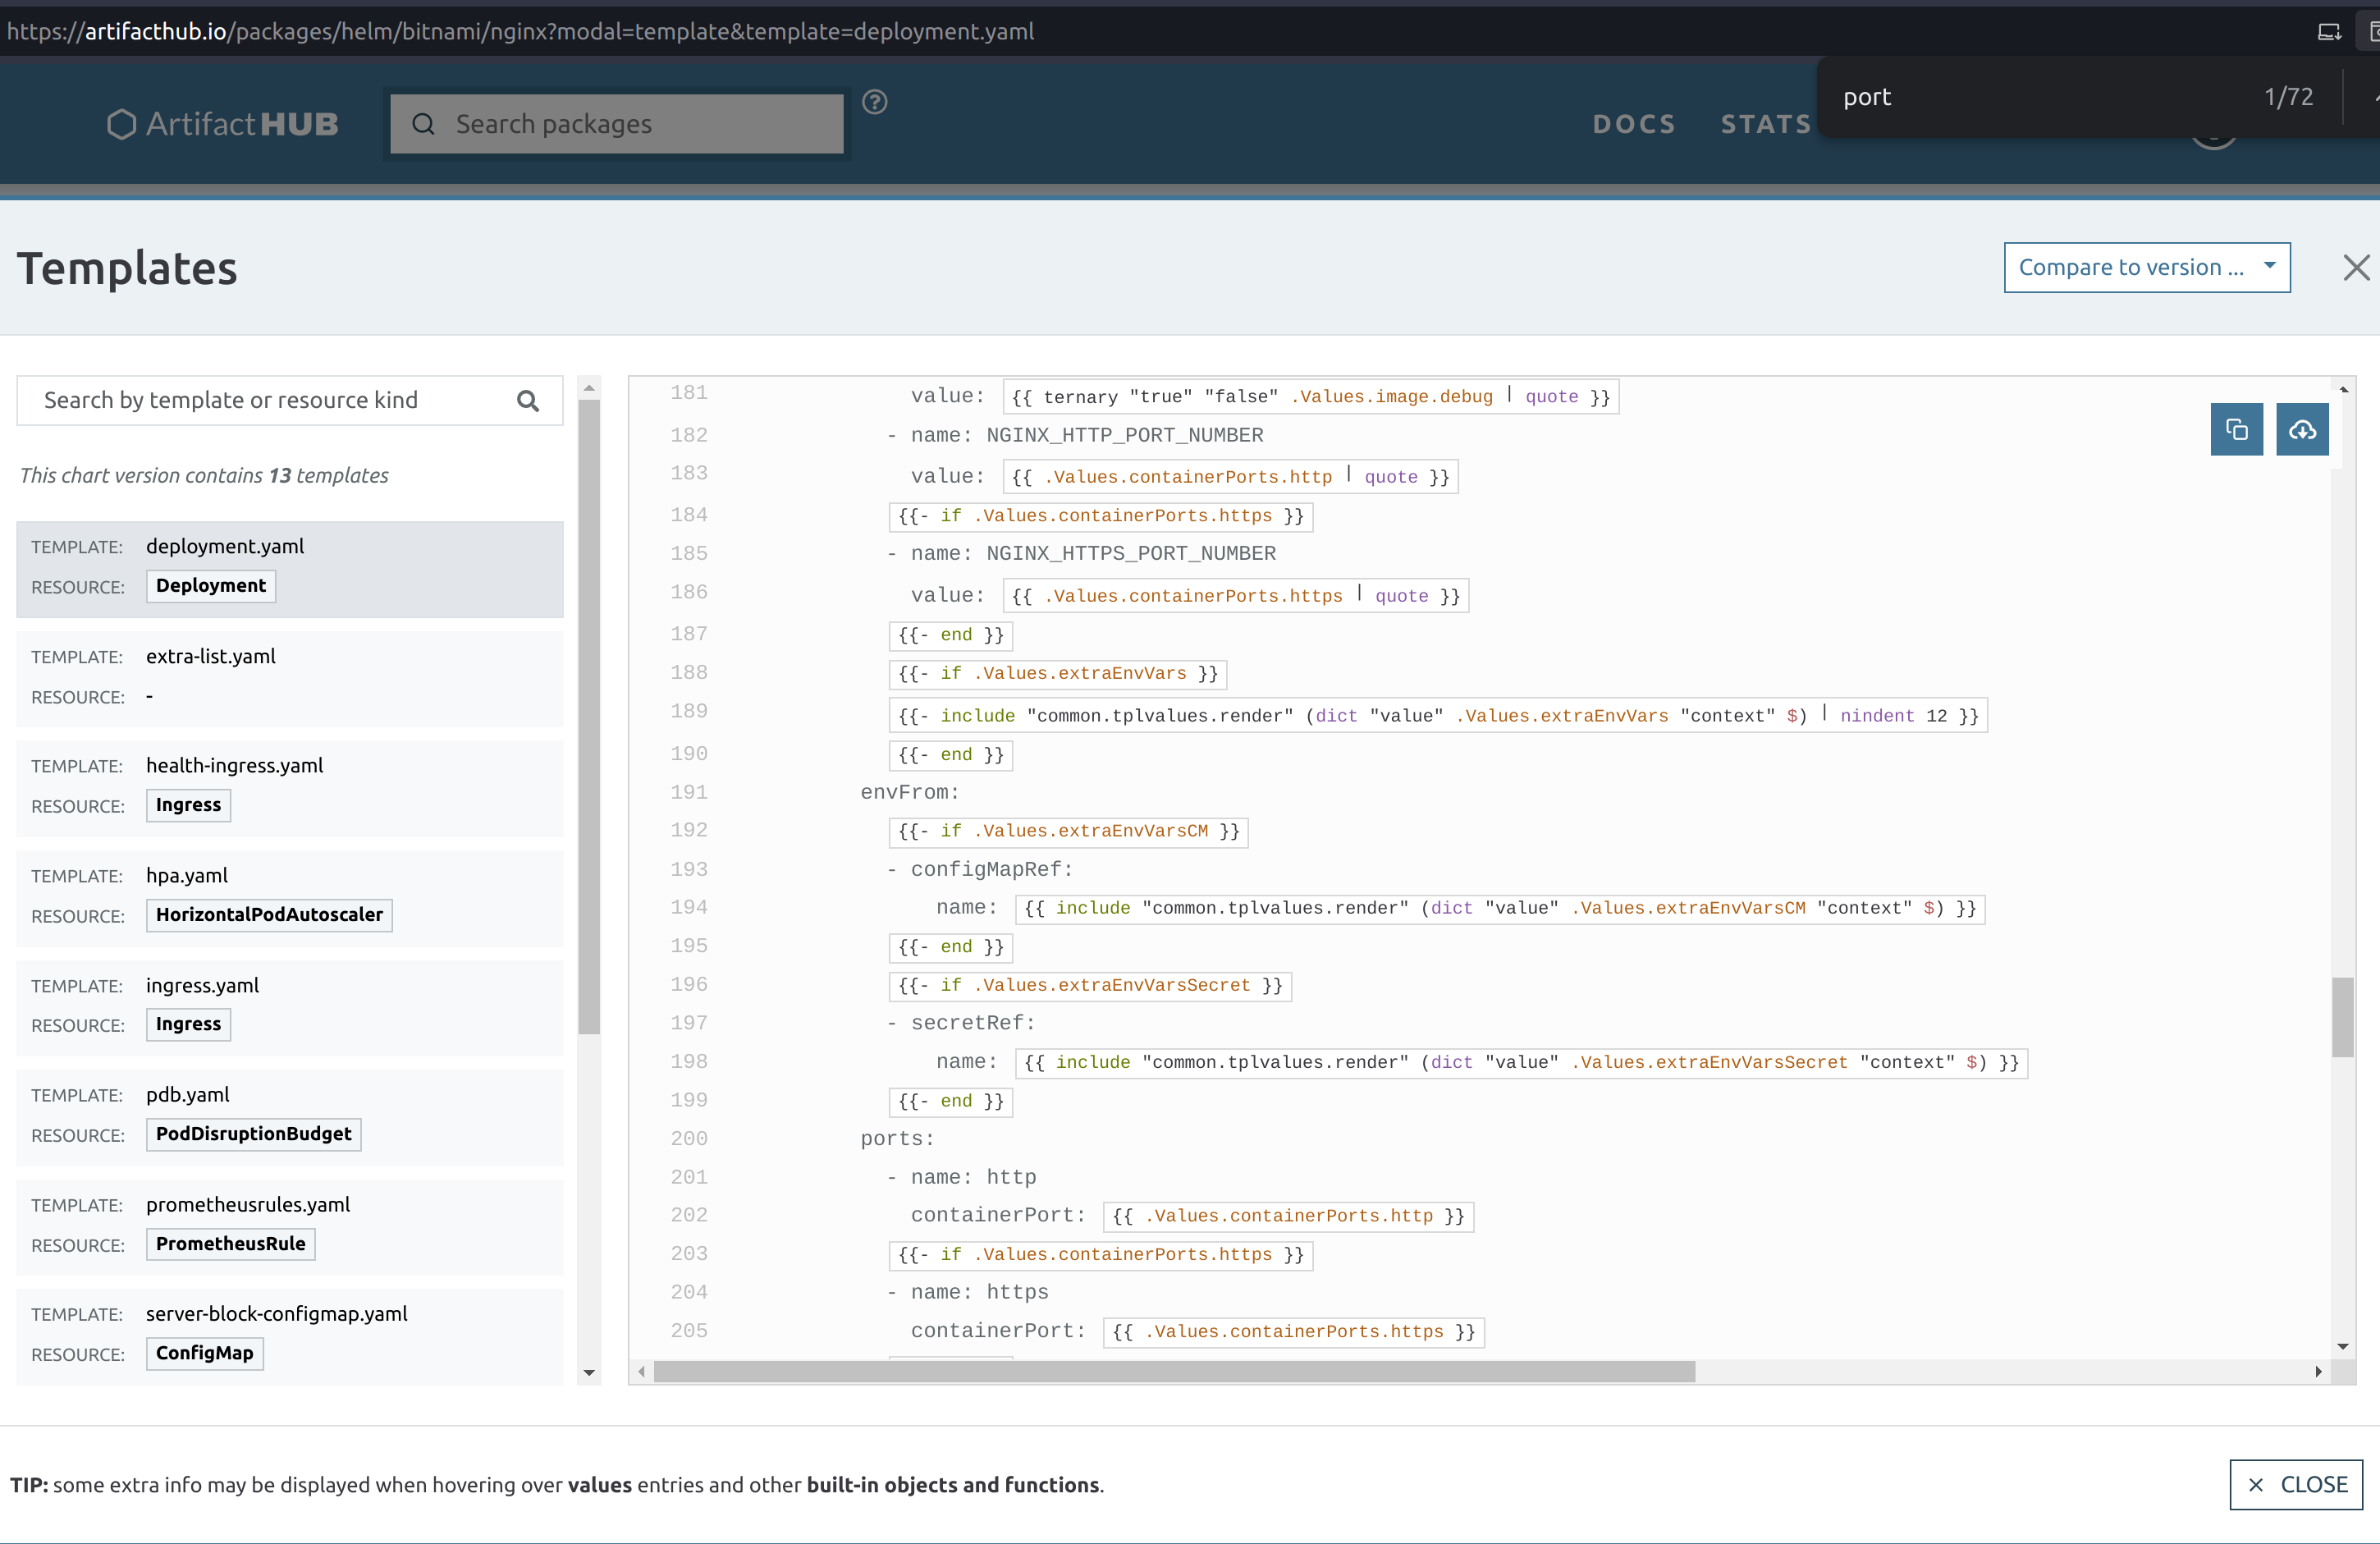
Task: Click the package search magnifier icon
Action: tap(423, 124)
